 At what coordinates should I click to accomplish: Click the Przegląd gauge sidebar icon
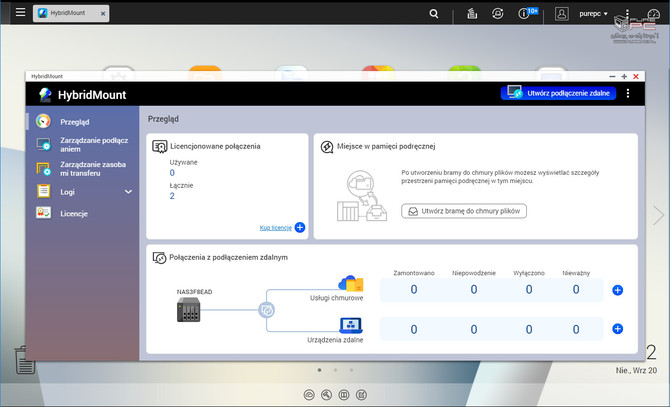tap(43, 121)
